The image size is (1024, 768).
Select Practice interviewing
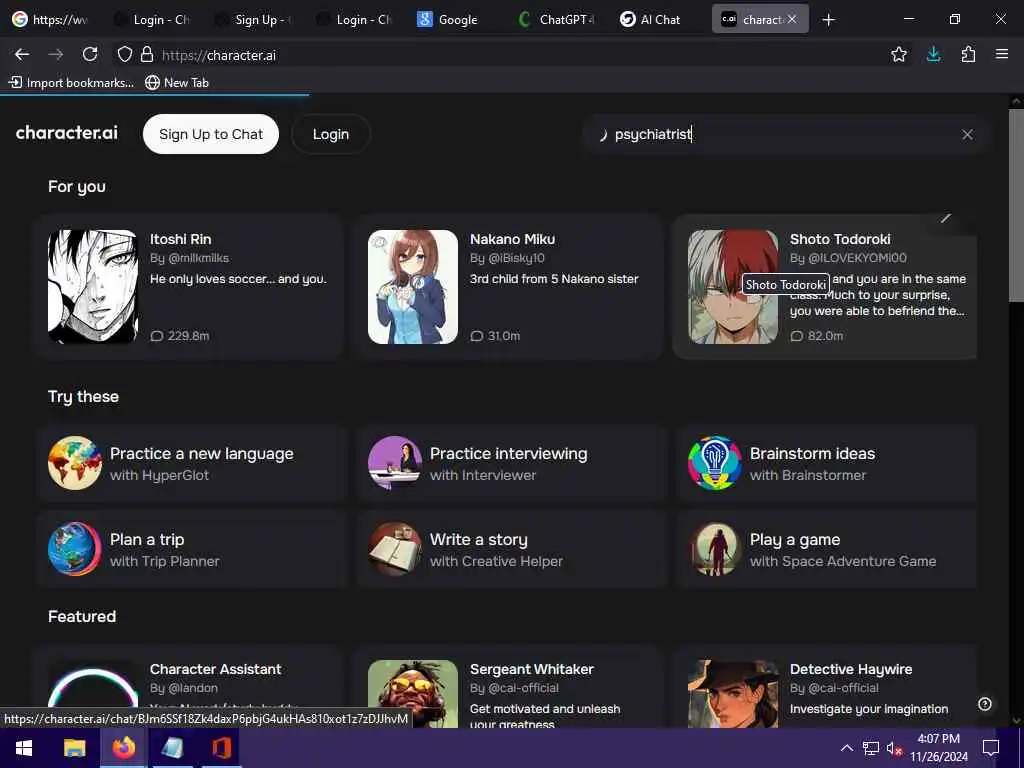(x=511, y=463)
